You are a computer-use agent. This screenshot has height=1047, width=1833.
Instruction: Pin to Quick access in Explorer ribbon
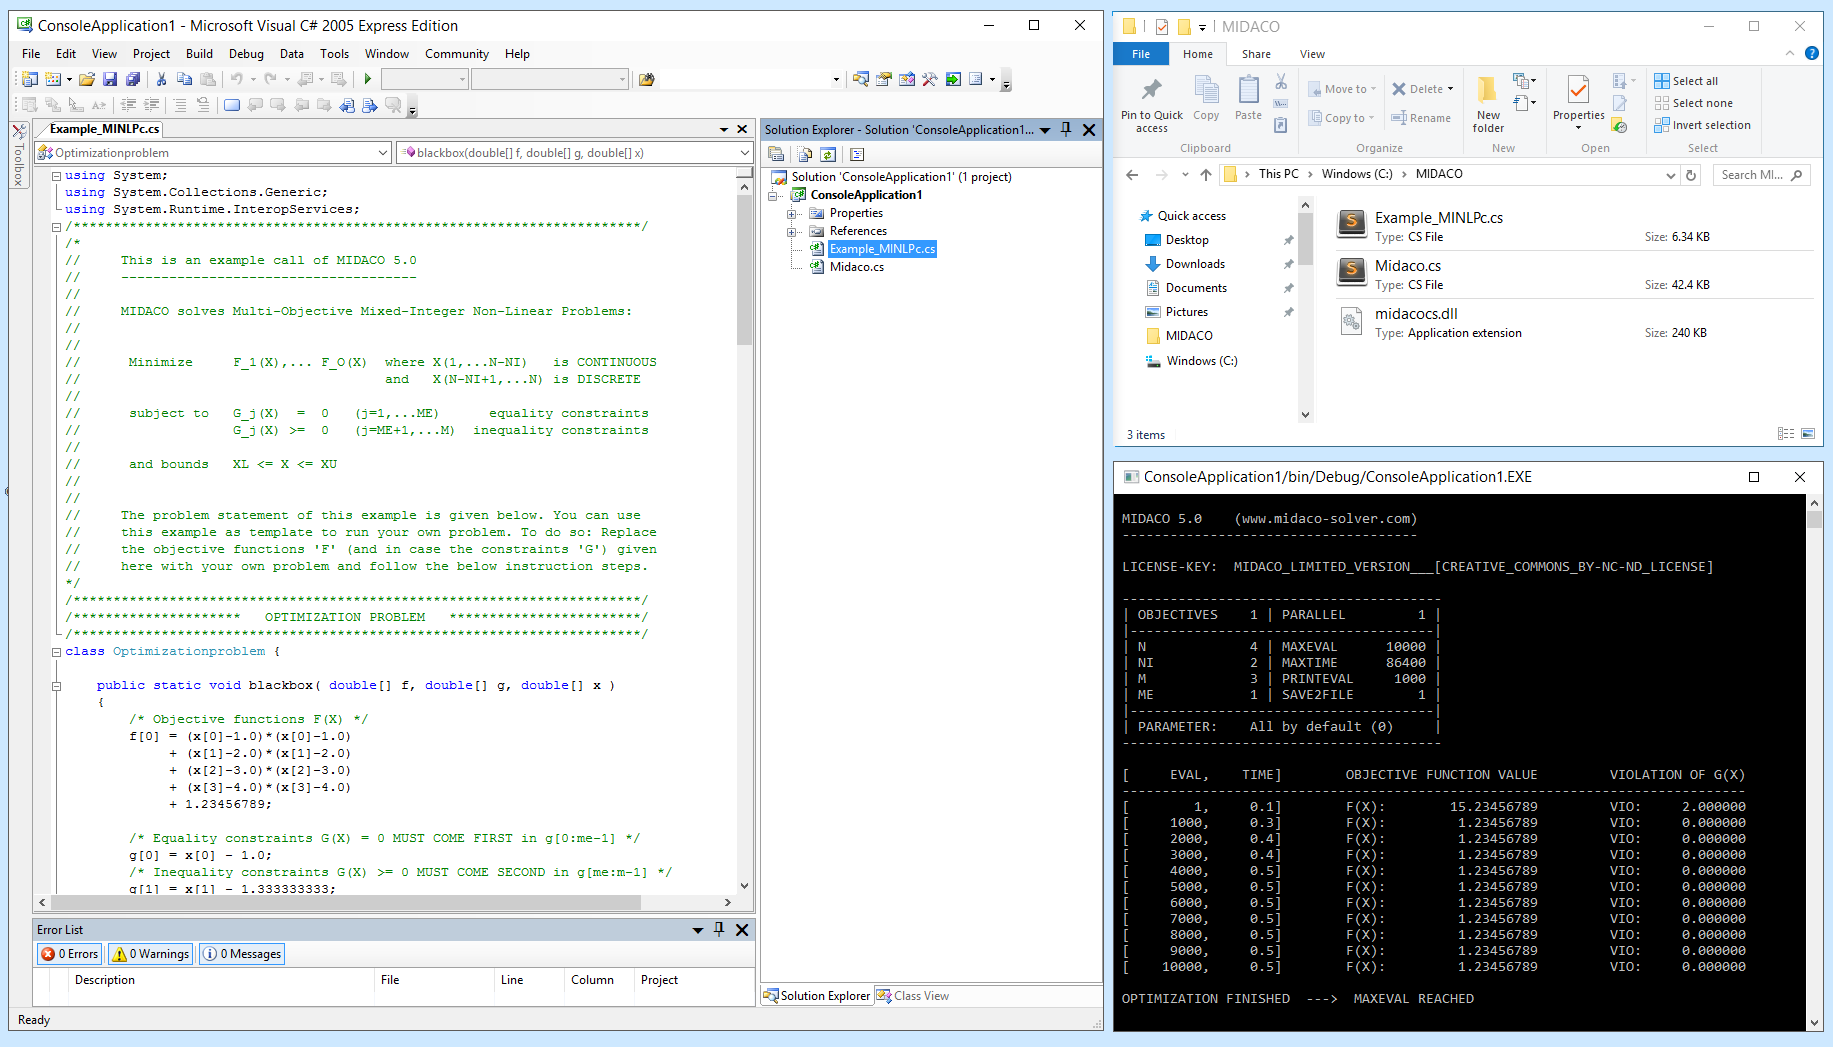(1152, 104)
